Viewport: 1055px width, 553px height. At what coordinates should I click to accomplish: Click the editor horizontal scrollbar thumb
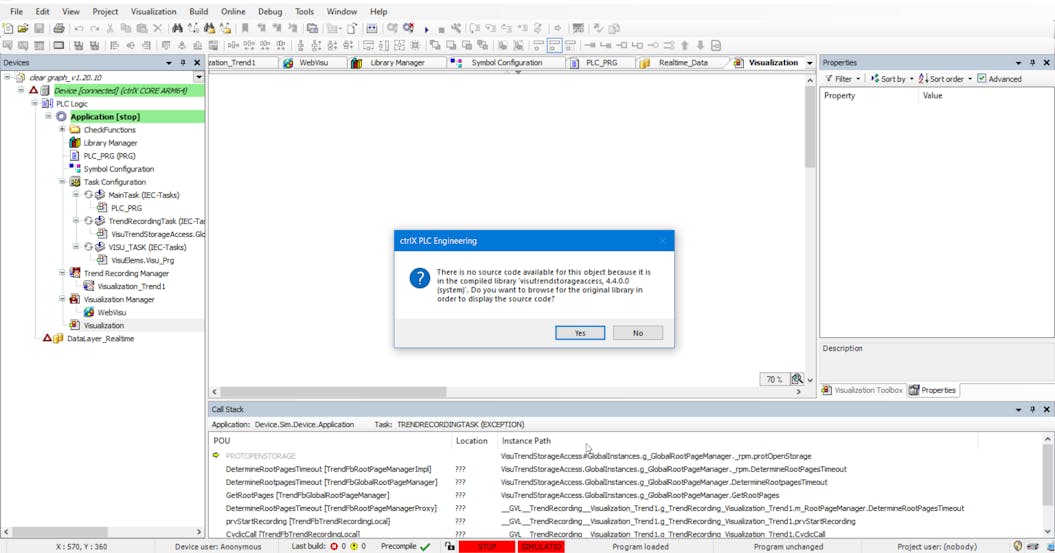[x=333, y=392]
